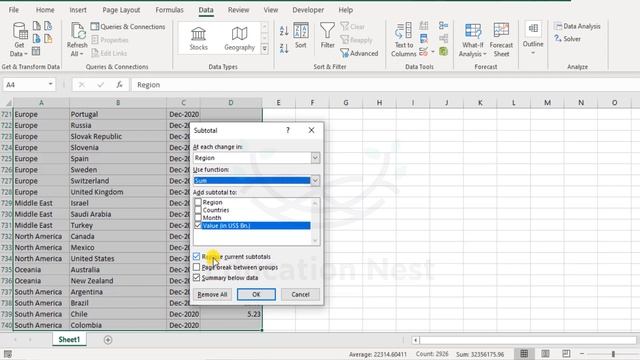Open Queries & Connections pane
The image size is (640, 360).
(x=128, y=27)
